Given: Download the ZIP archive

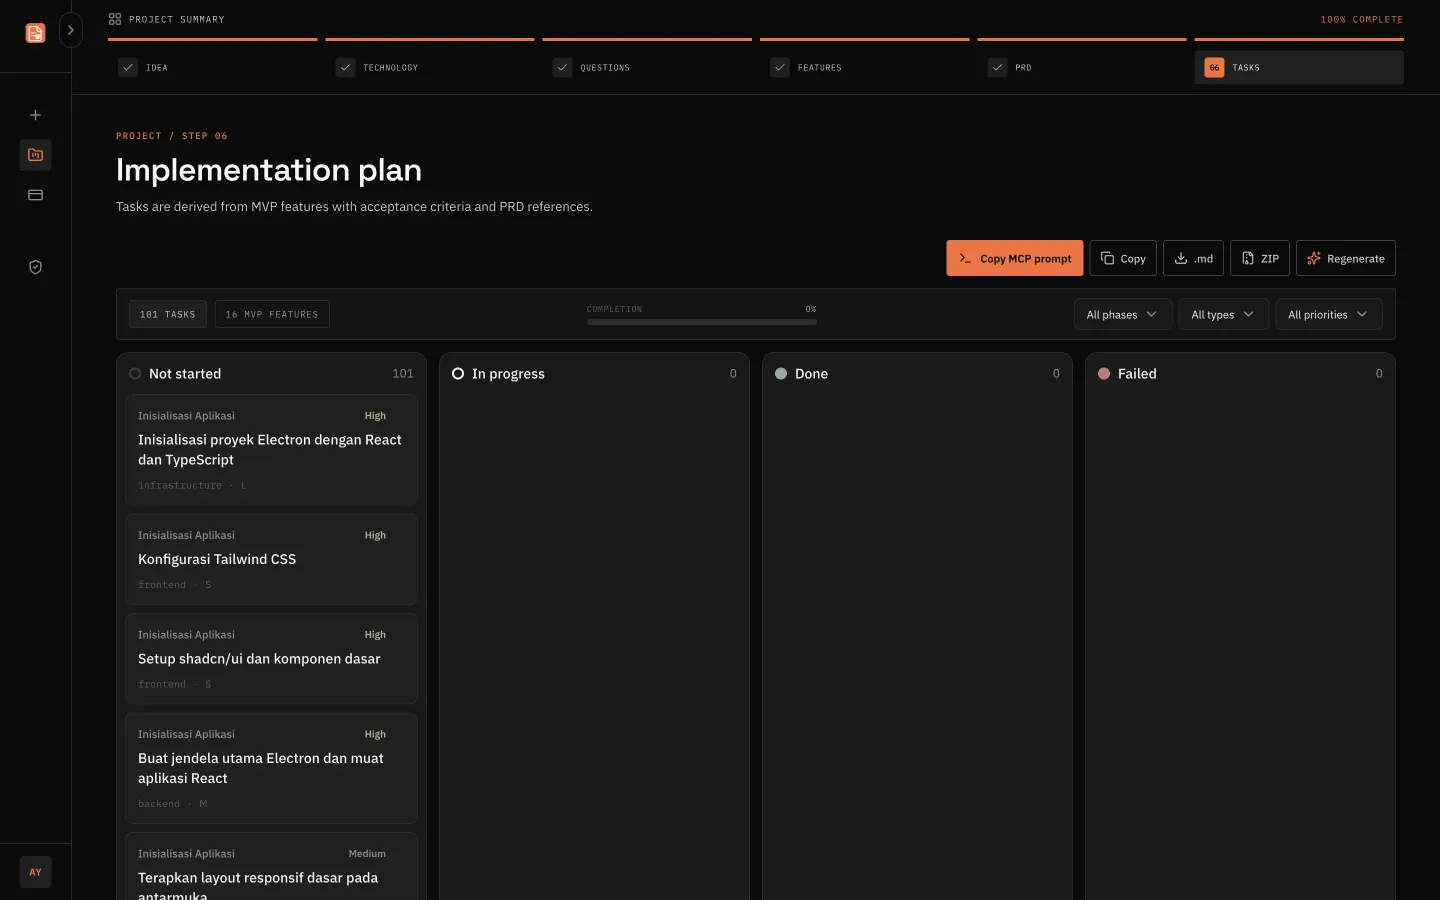Looking at the screenshot, I should coord(1260,258).
